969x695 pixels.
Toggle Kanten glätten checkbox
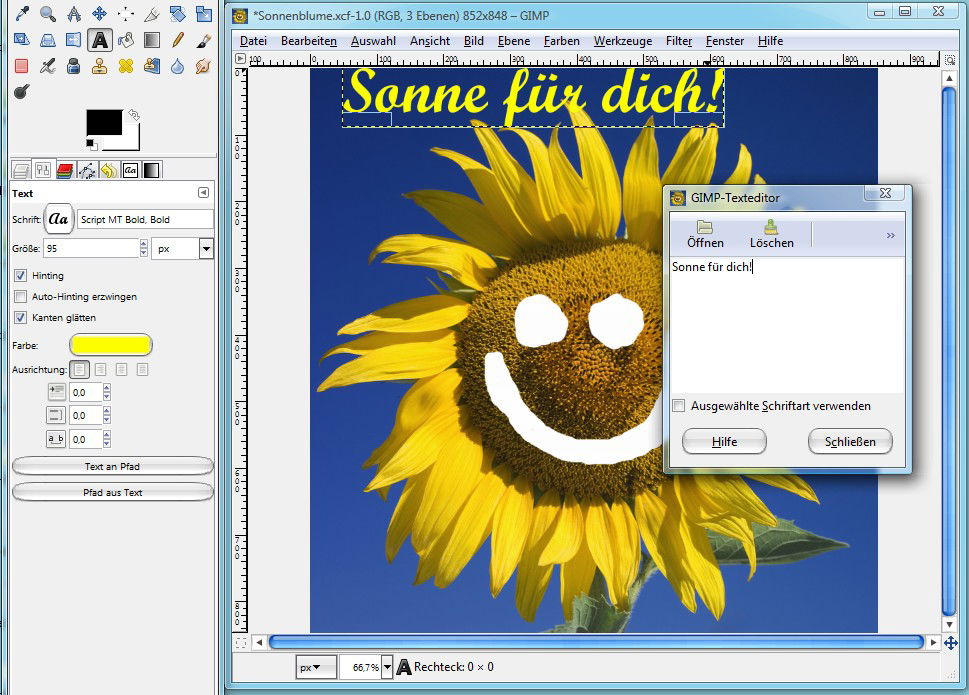click(20, 318)
